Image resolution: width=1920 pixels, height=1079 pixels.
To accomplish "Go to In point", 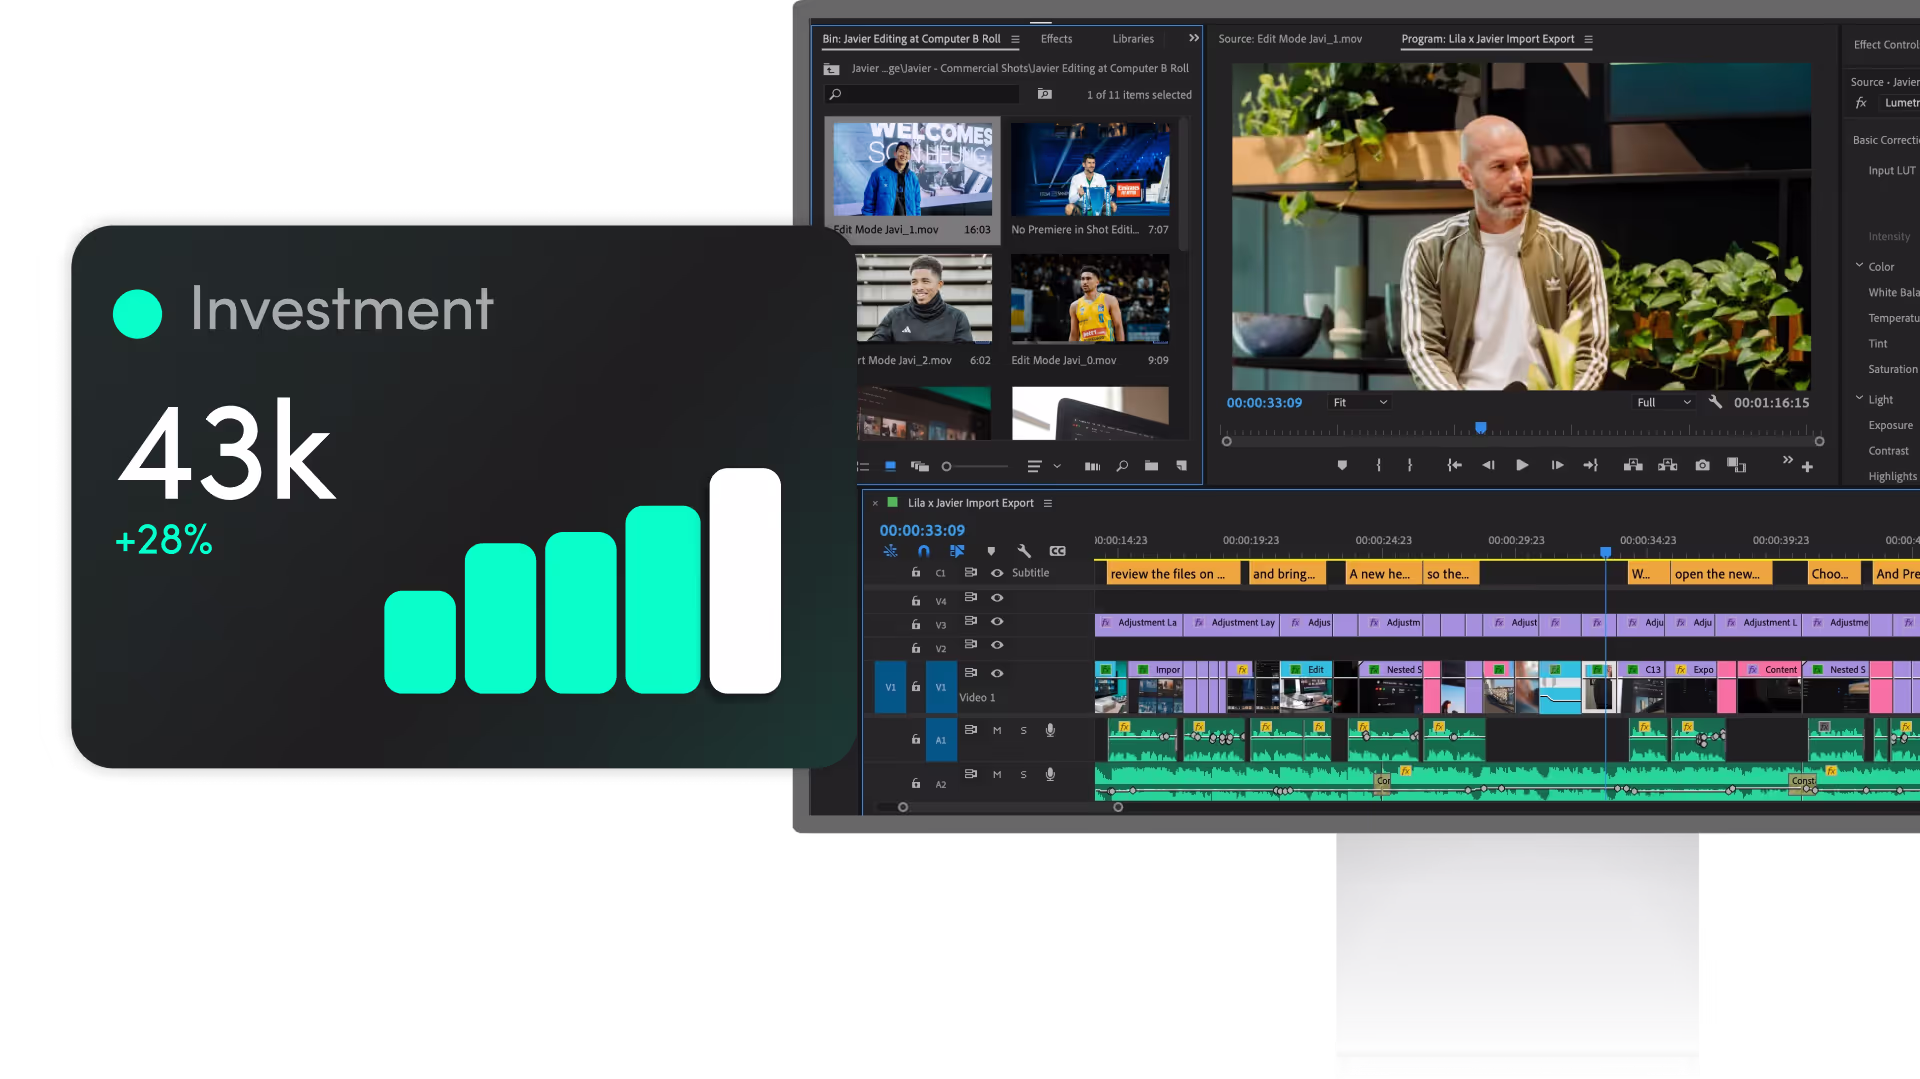I will (1454, 465).
